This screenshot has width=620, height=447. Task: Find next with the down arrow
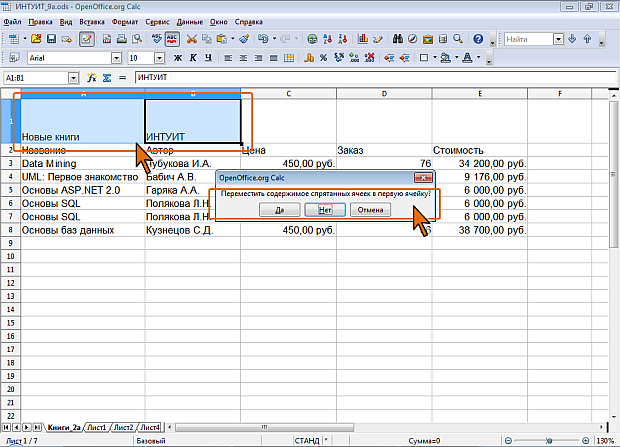[x=572, y=39]
